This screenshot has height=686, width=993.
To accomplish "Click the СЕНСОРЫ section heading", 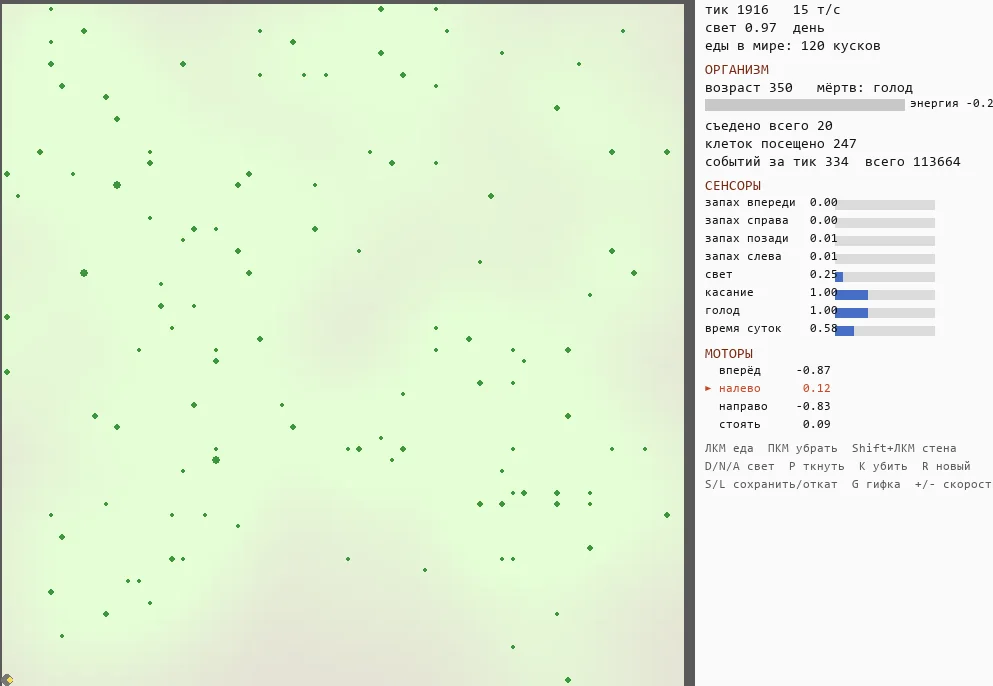I will tap(733, 186).
